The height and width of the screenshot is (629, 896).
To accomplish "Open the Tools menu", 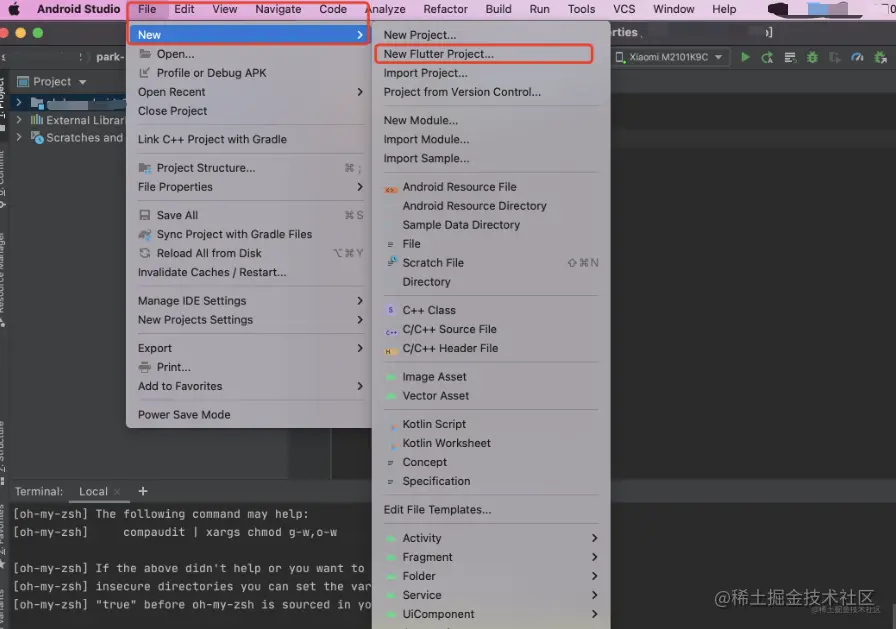I will 581,9.
